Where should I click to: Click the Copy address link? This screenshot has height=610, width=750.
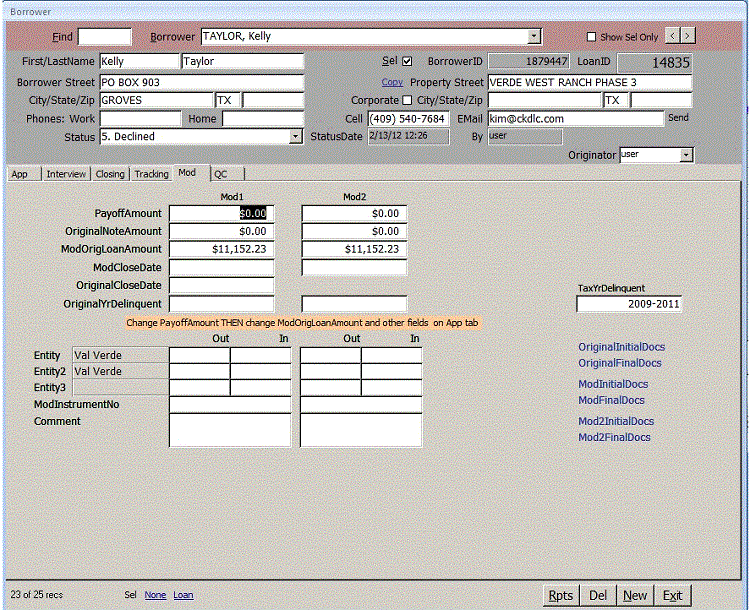pyautogui.click(x=392, y=82)
